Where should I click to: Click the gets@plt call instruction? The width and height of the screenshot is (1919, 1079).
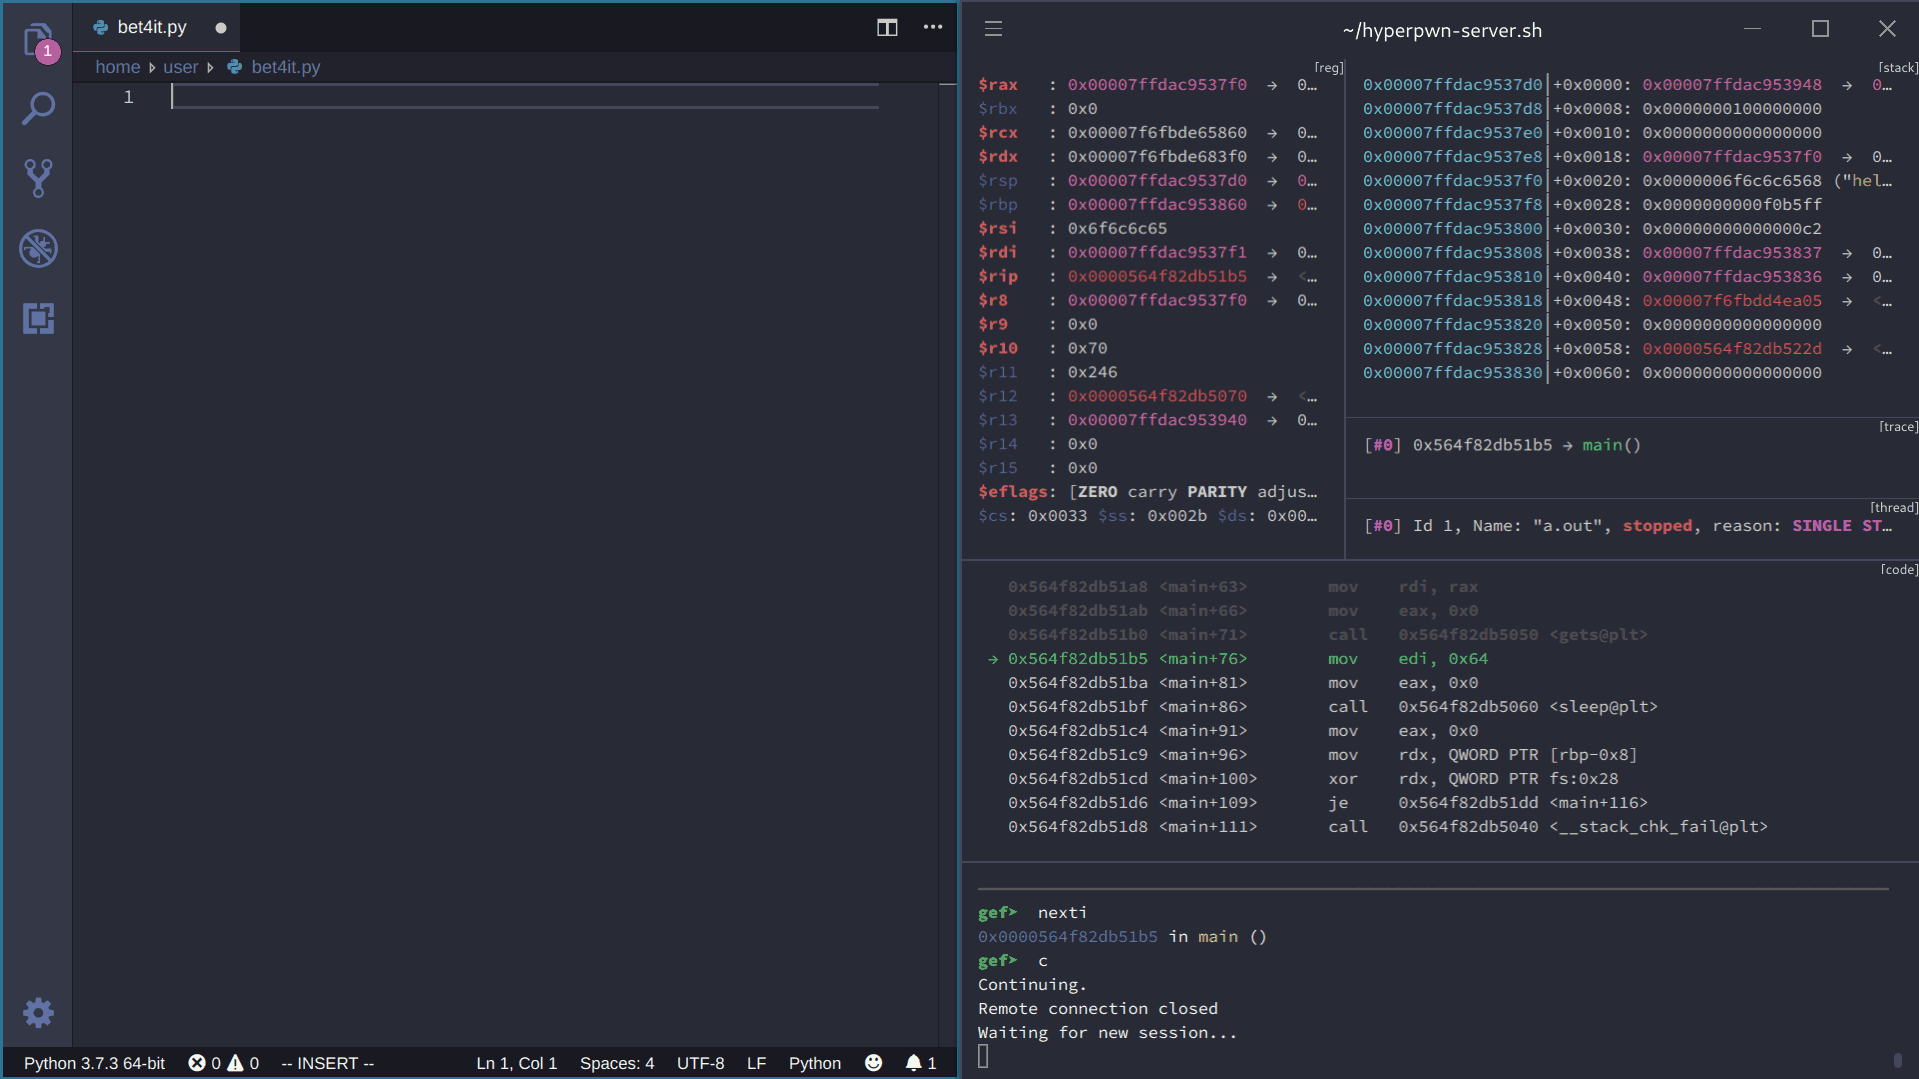point(1327,635)
